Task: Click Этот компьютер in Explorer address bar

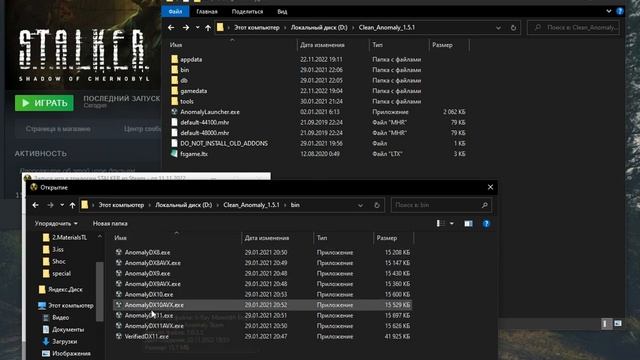Action: coord(256,27)
